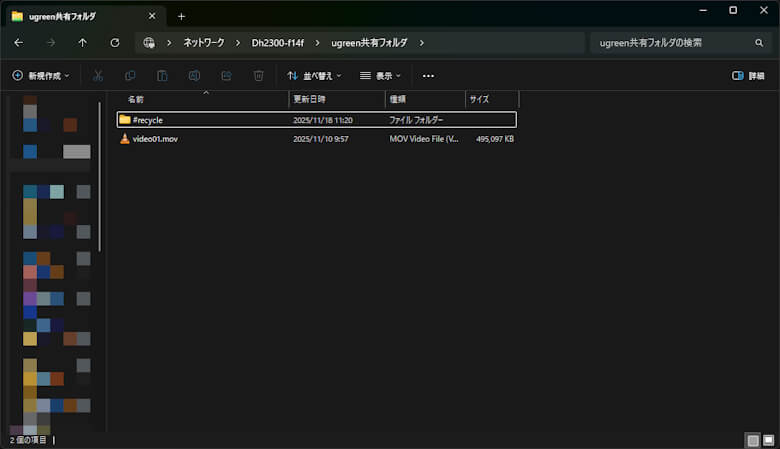
Task: Toggle the 詳細 details pane
Action: pyautogui.click(x=748, y=76)
